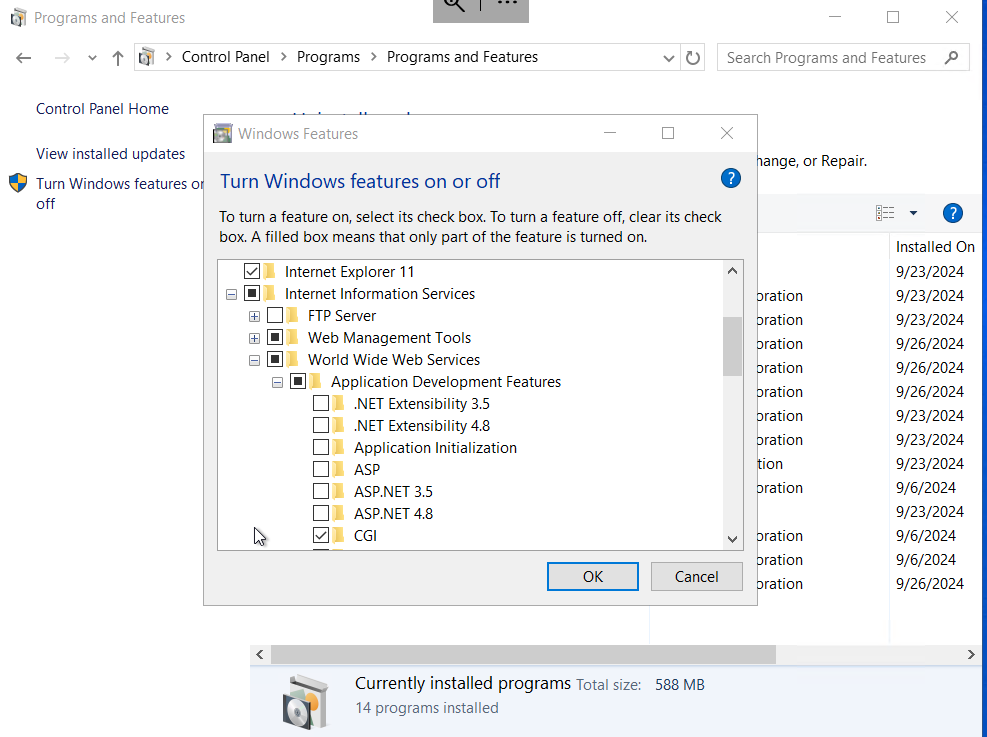Select the Application Initialization tree item

435,447
